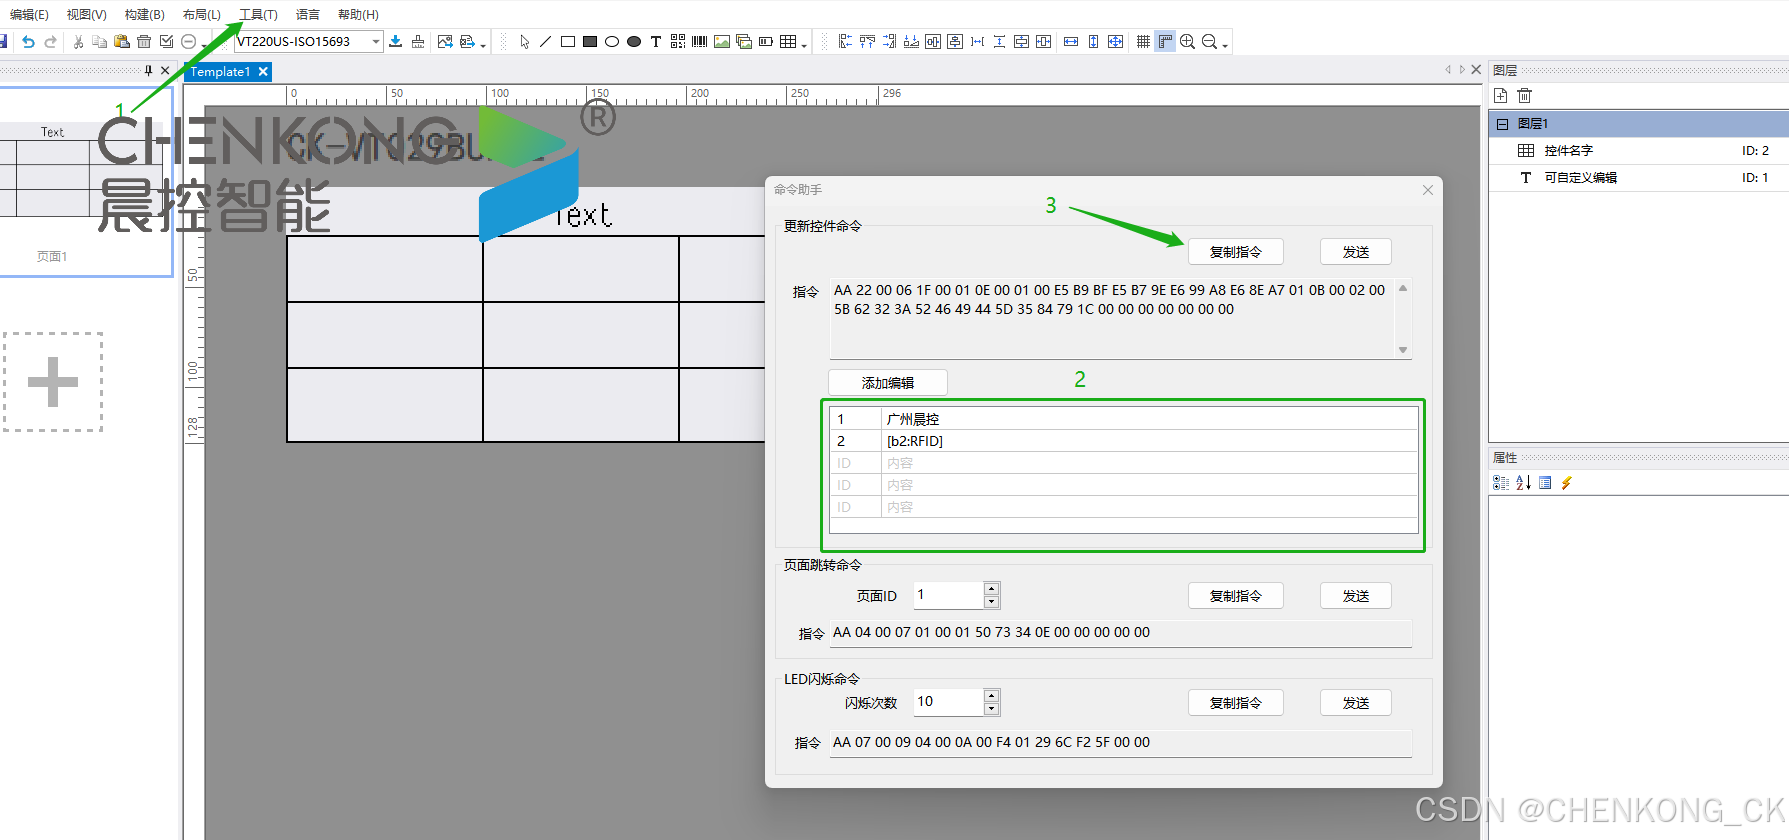This screenshot has height=840, width=1789.
Task: Click the 页面ID input field
Action: point(948,595)
